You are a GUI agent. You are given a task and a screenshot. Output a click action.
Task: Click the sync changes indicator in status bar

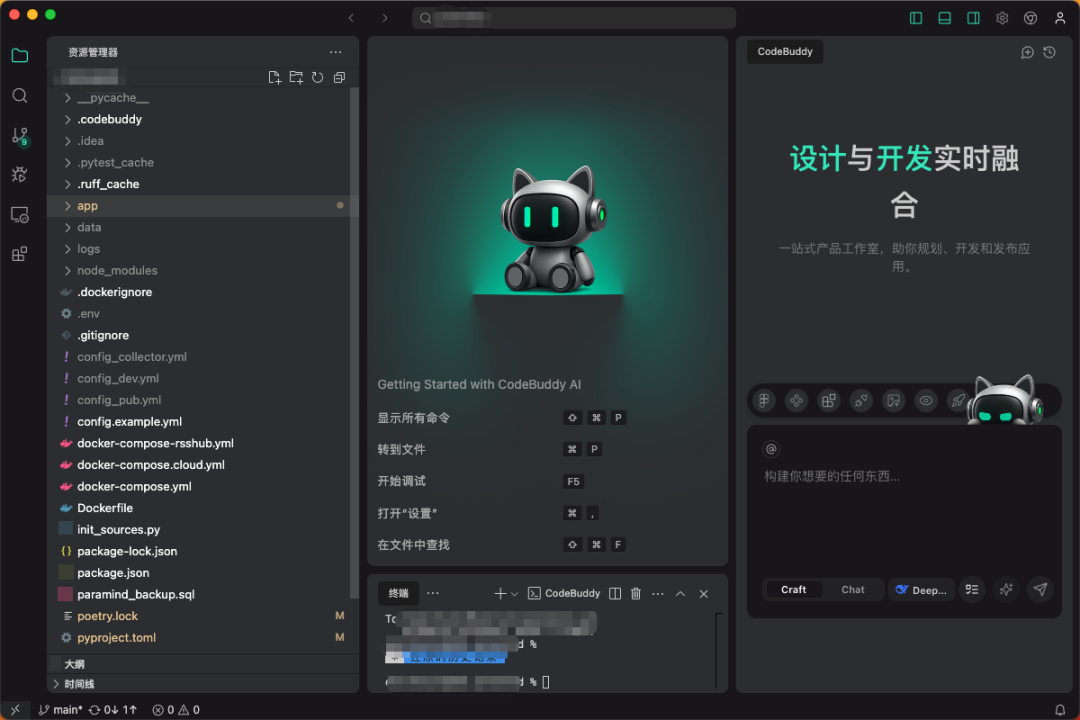pyautogui.click(x=113, y=710)
